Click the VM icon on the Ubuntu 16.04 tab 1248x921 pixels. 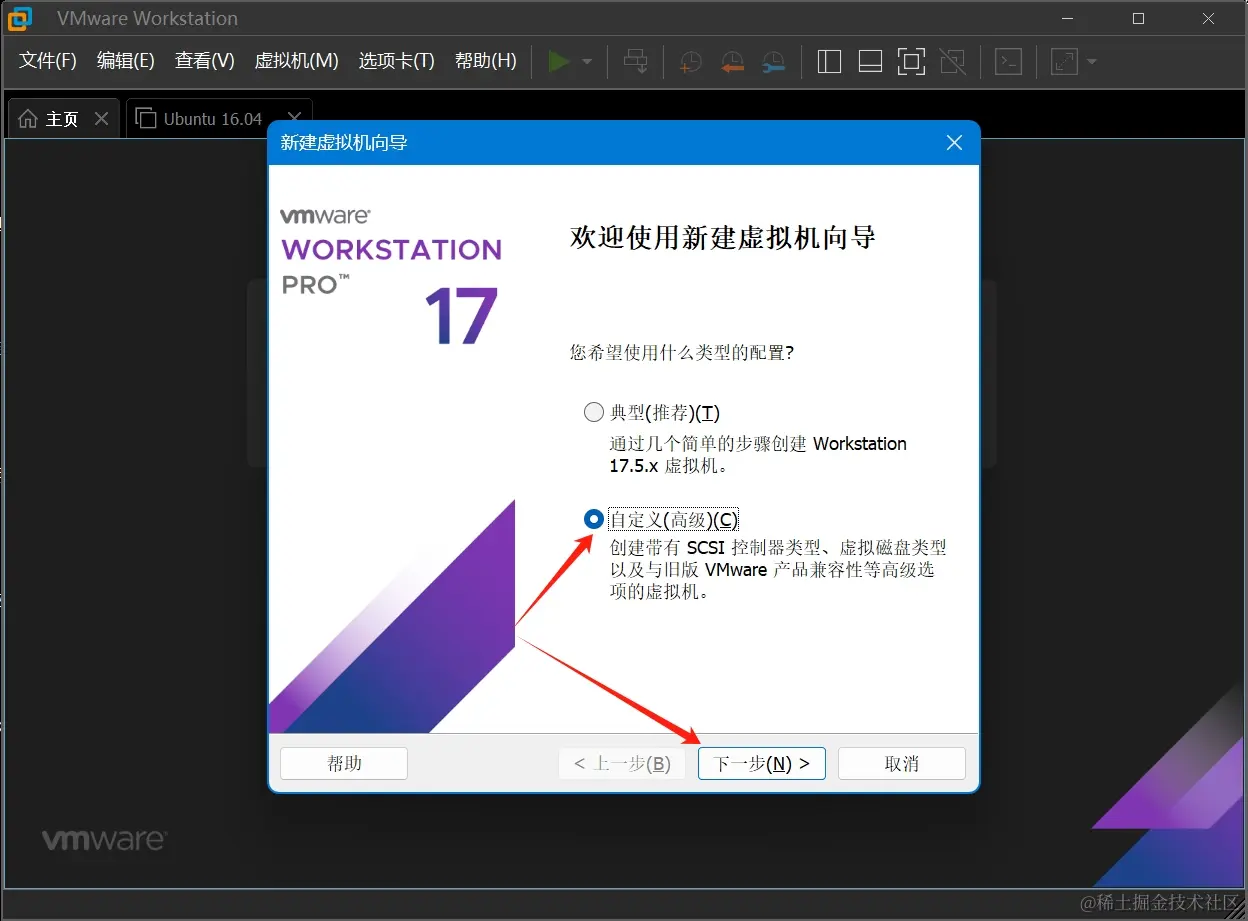point(146,118)
